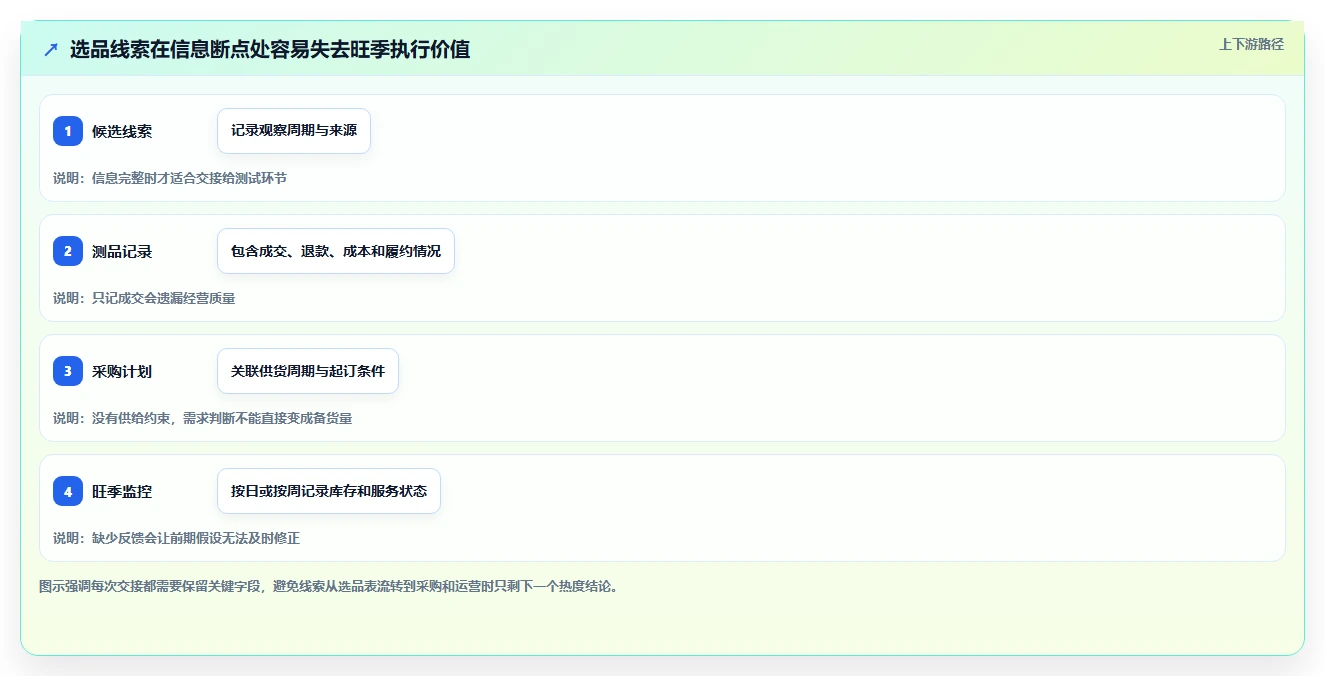Click the title 选品线索在信息断点处容易失去旺季执行价值
Image resolution: width=1325 pixels, height=676 pixels.
[270, 49]
